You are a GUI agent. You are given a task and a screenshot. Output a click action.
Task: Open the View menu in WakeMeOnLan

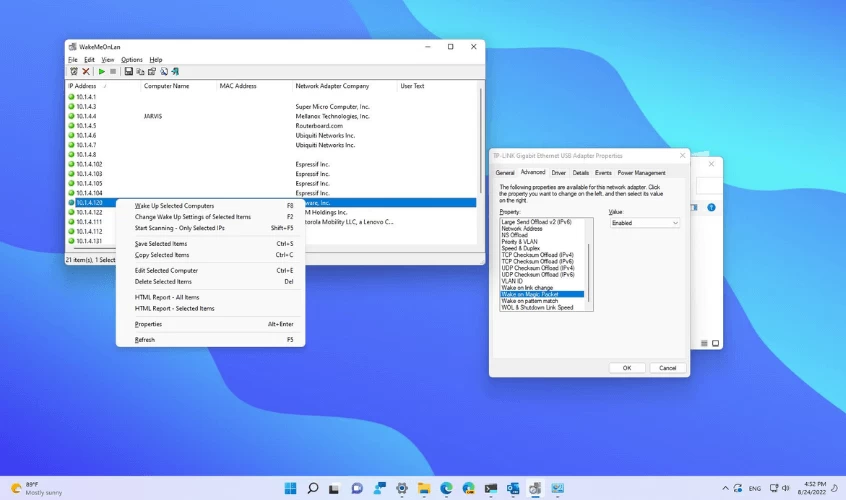pyautogui.click(x=108, y=59)
